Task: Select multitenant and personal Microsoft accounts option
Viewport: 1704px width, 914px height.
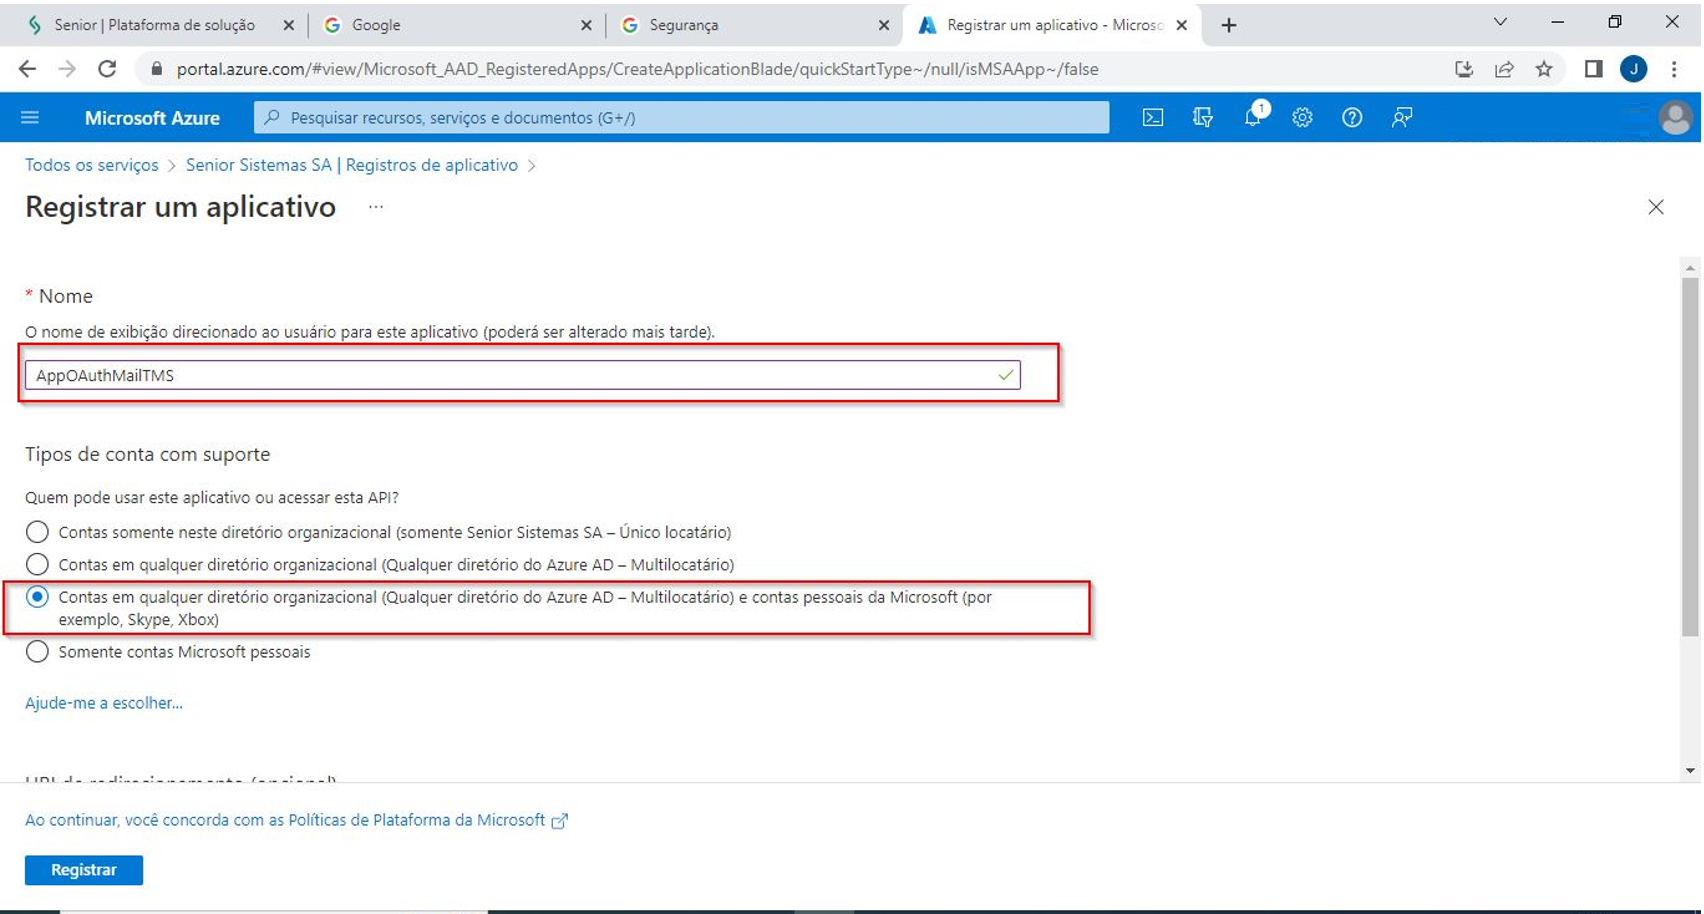Action: click(x=37, y=597)
